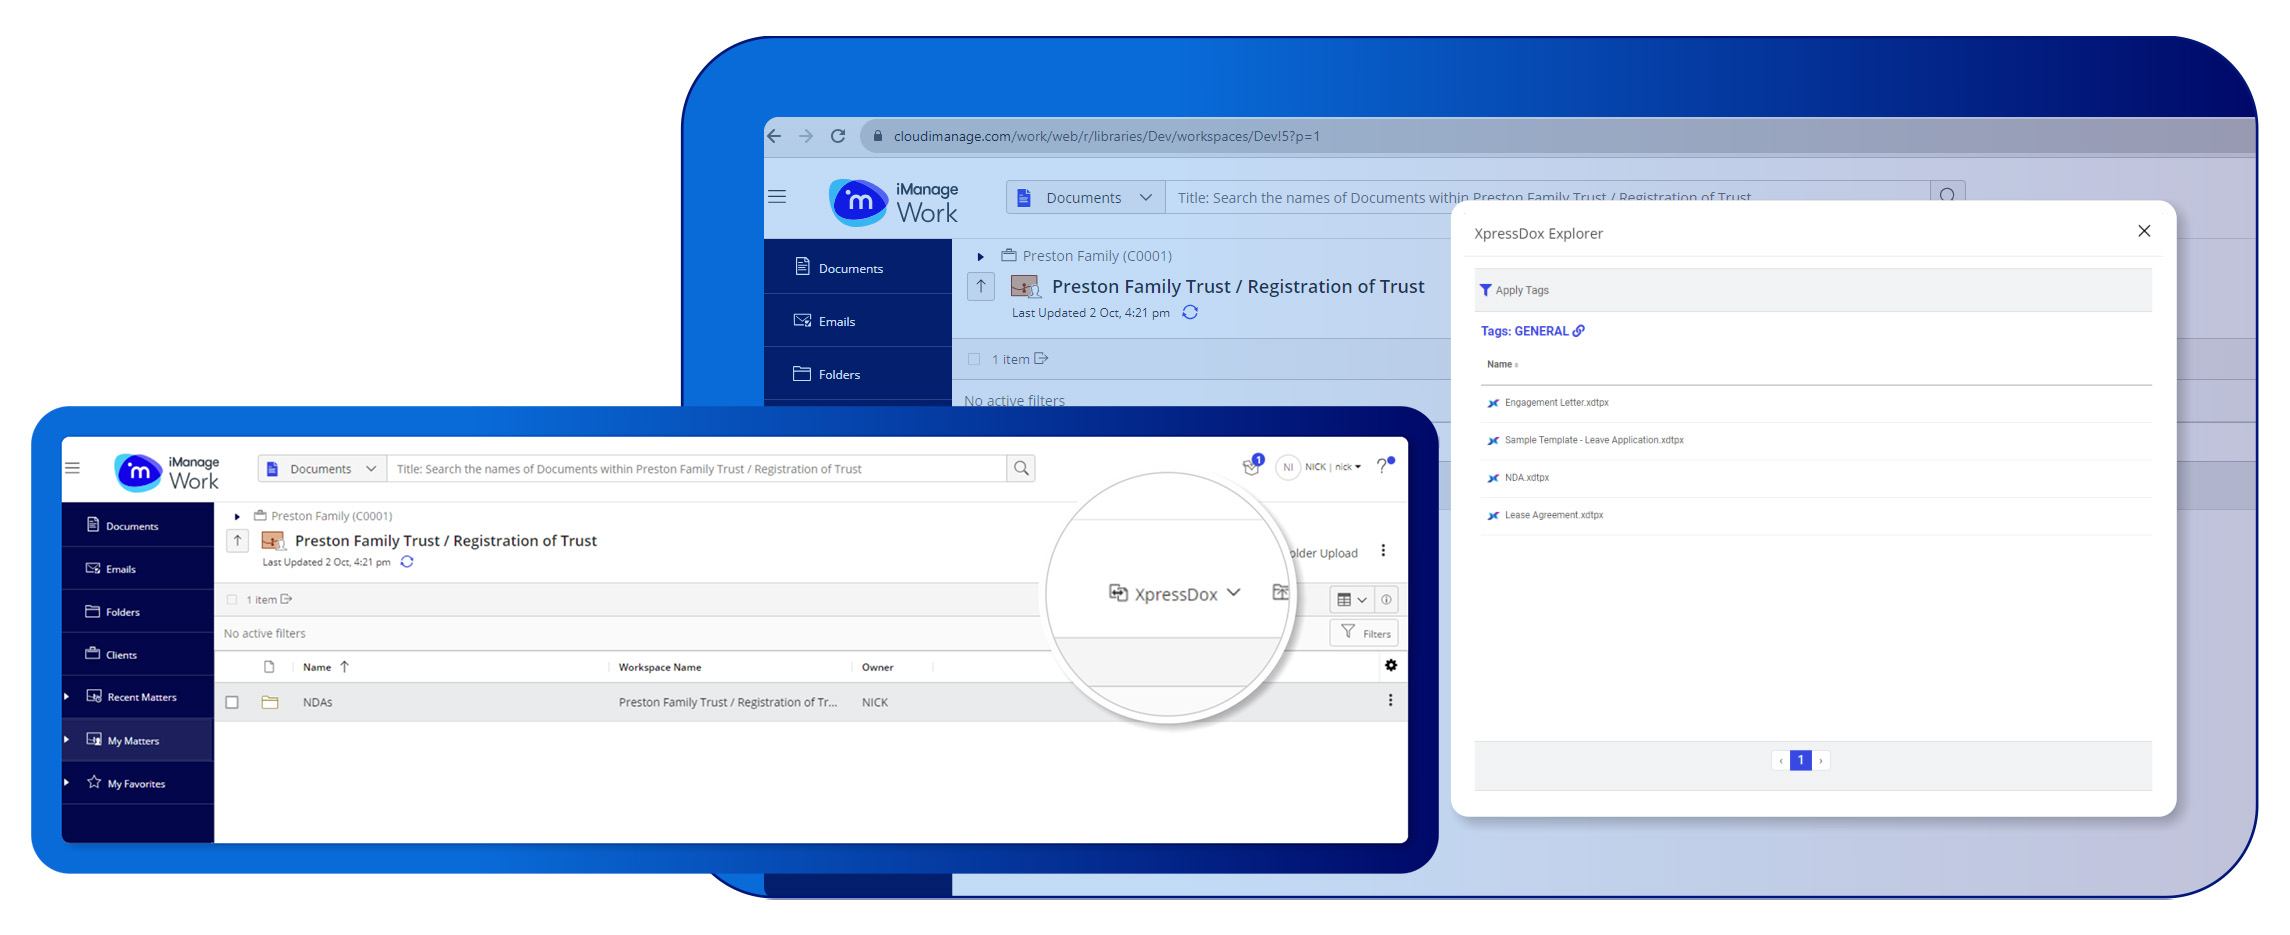Sort by the Name column header in front window
Screen dimensions: 2290x935
coord(317,667)
